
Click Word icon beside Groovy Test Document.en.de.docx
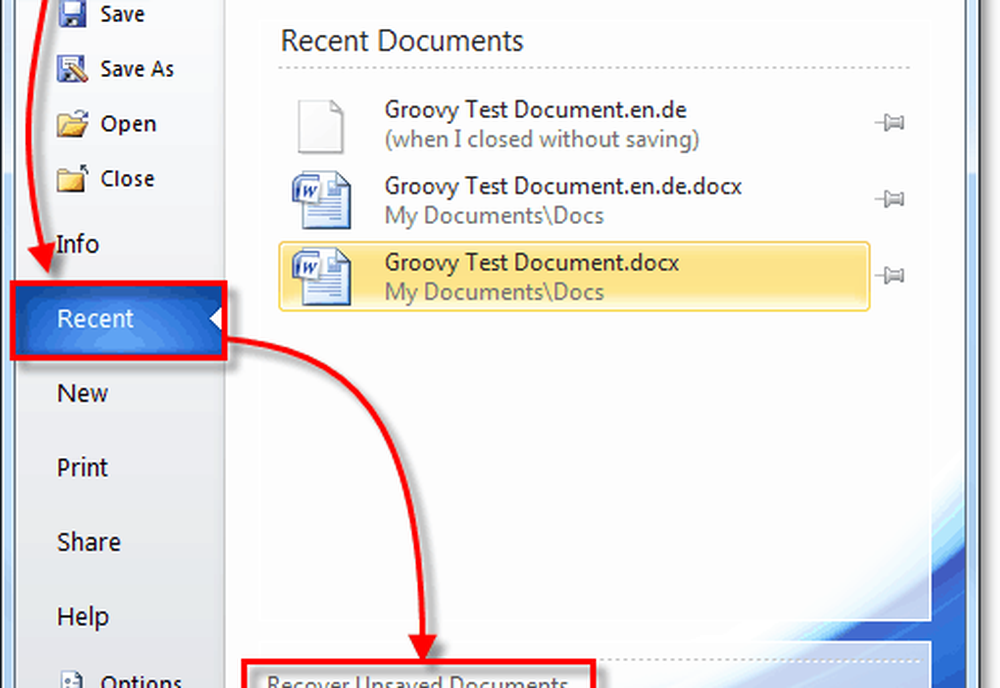click(x=321, y=200)
